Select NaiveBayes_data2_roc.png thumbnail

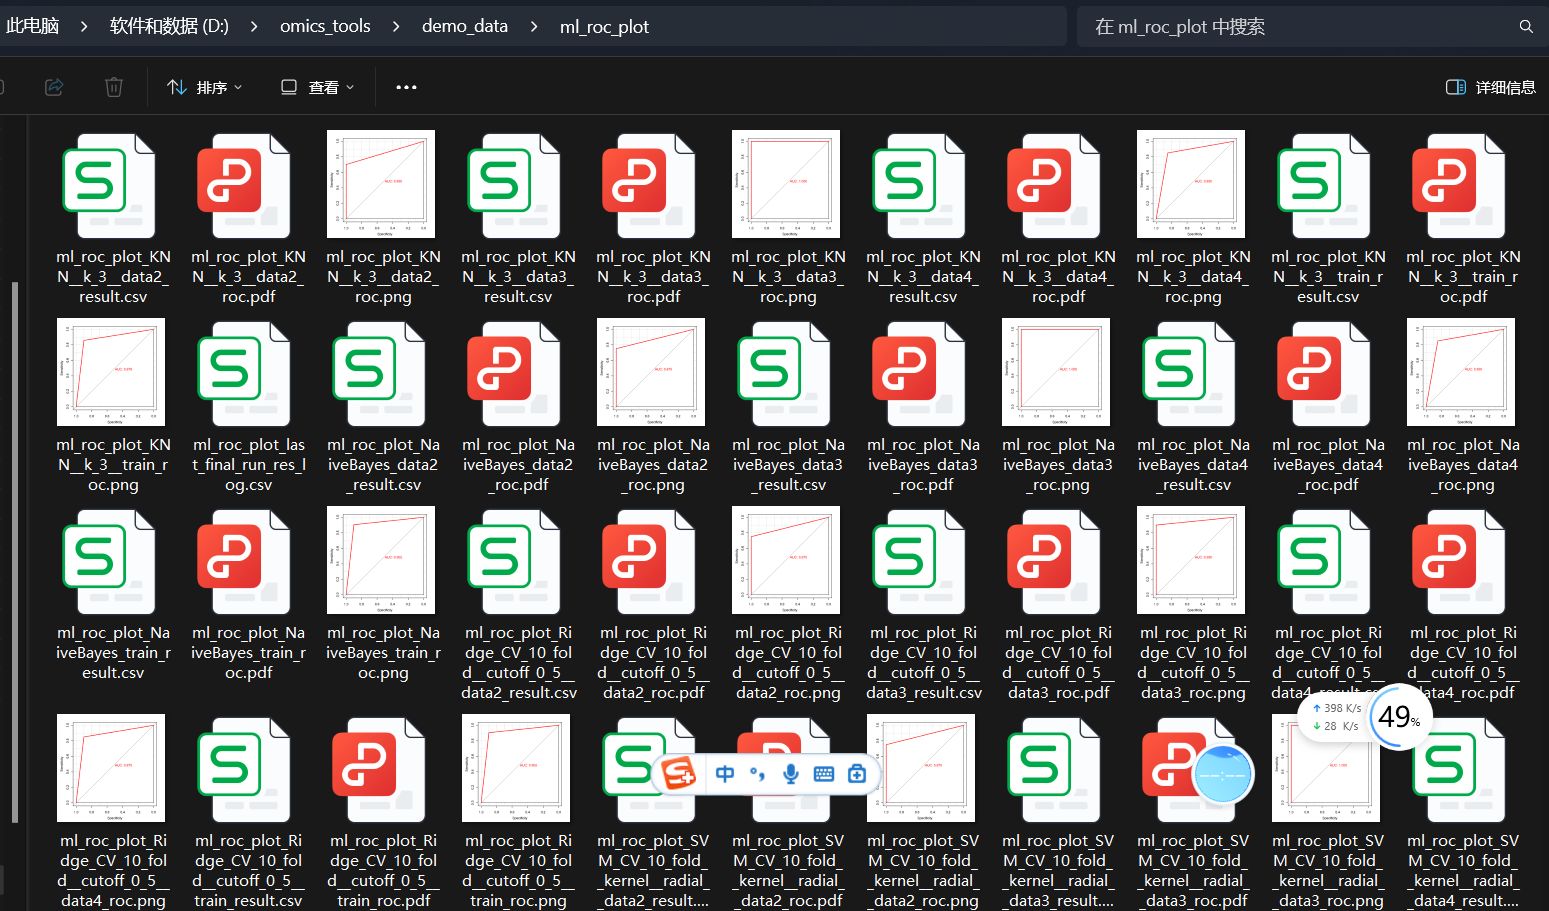pyautogui.click(x=651, y=372)
